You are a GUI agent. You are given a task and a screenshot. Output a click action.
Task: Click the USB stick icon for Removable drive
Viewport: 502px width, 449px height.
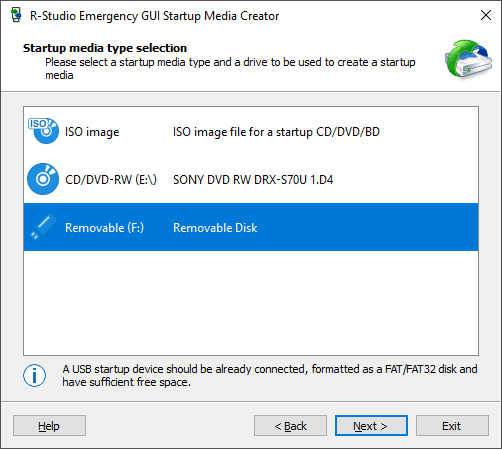click(x=43, y=227)
